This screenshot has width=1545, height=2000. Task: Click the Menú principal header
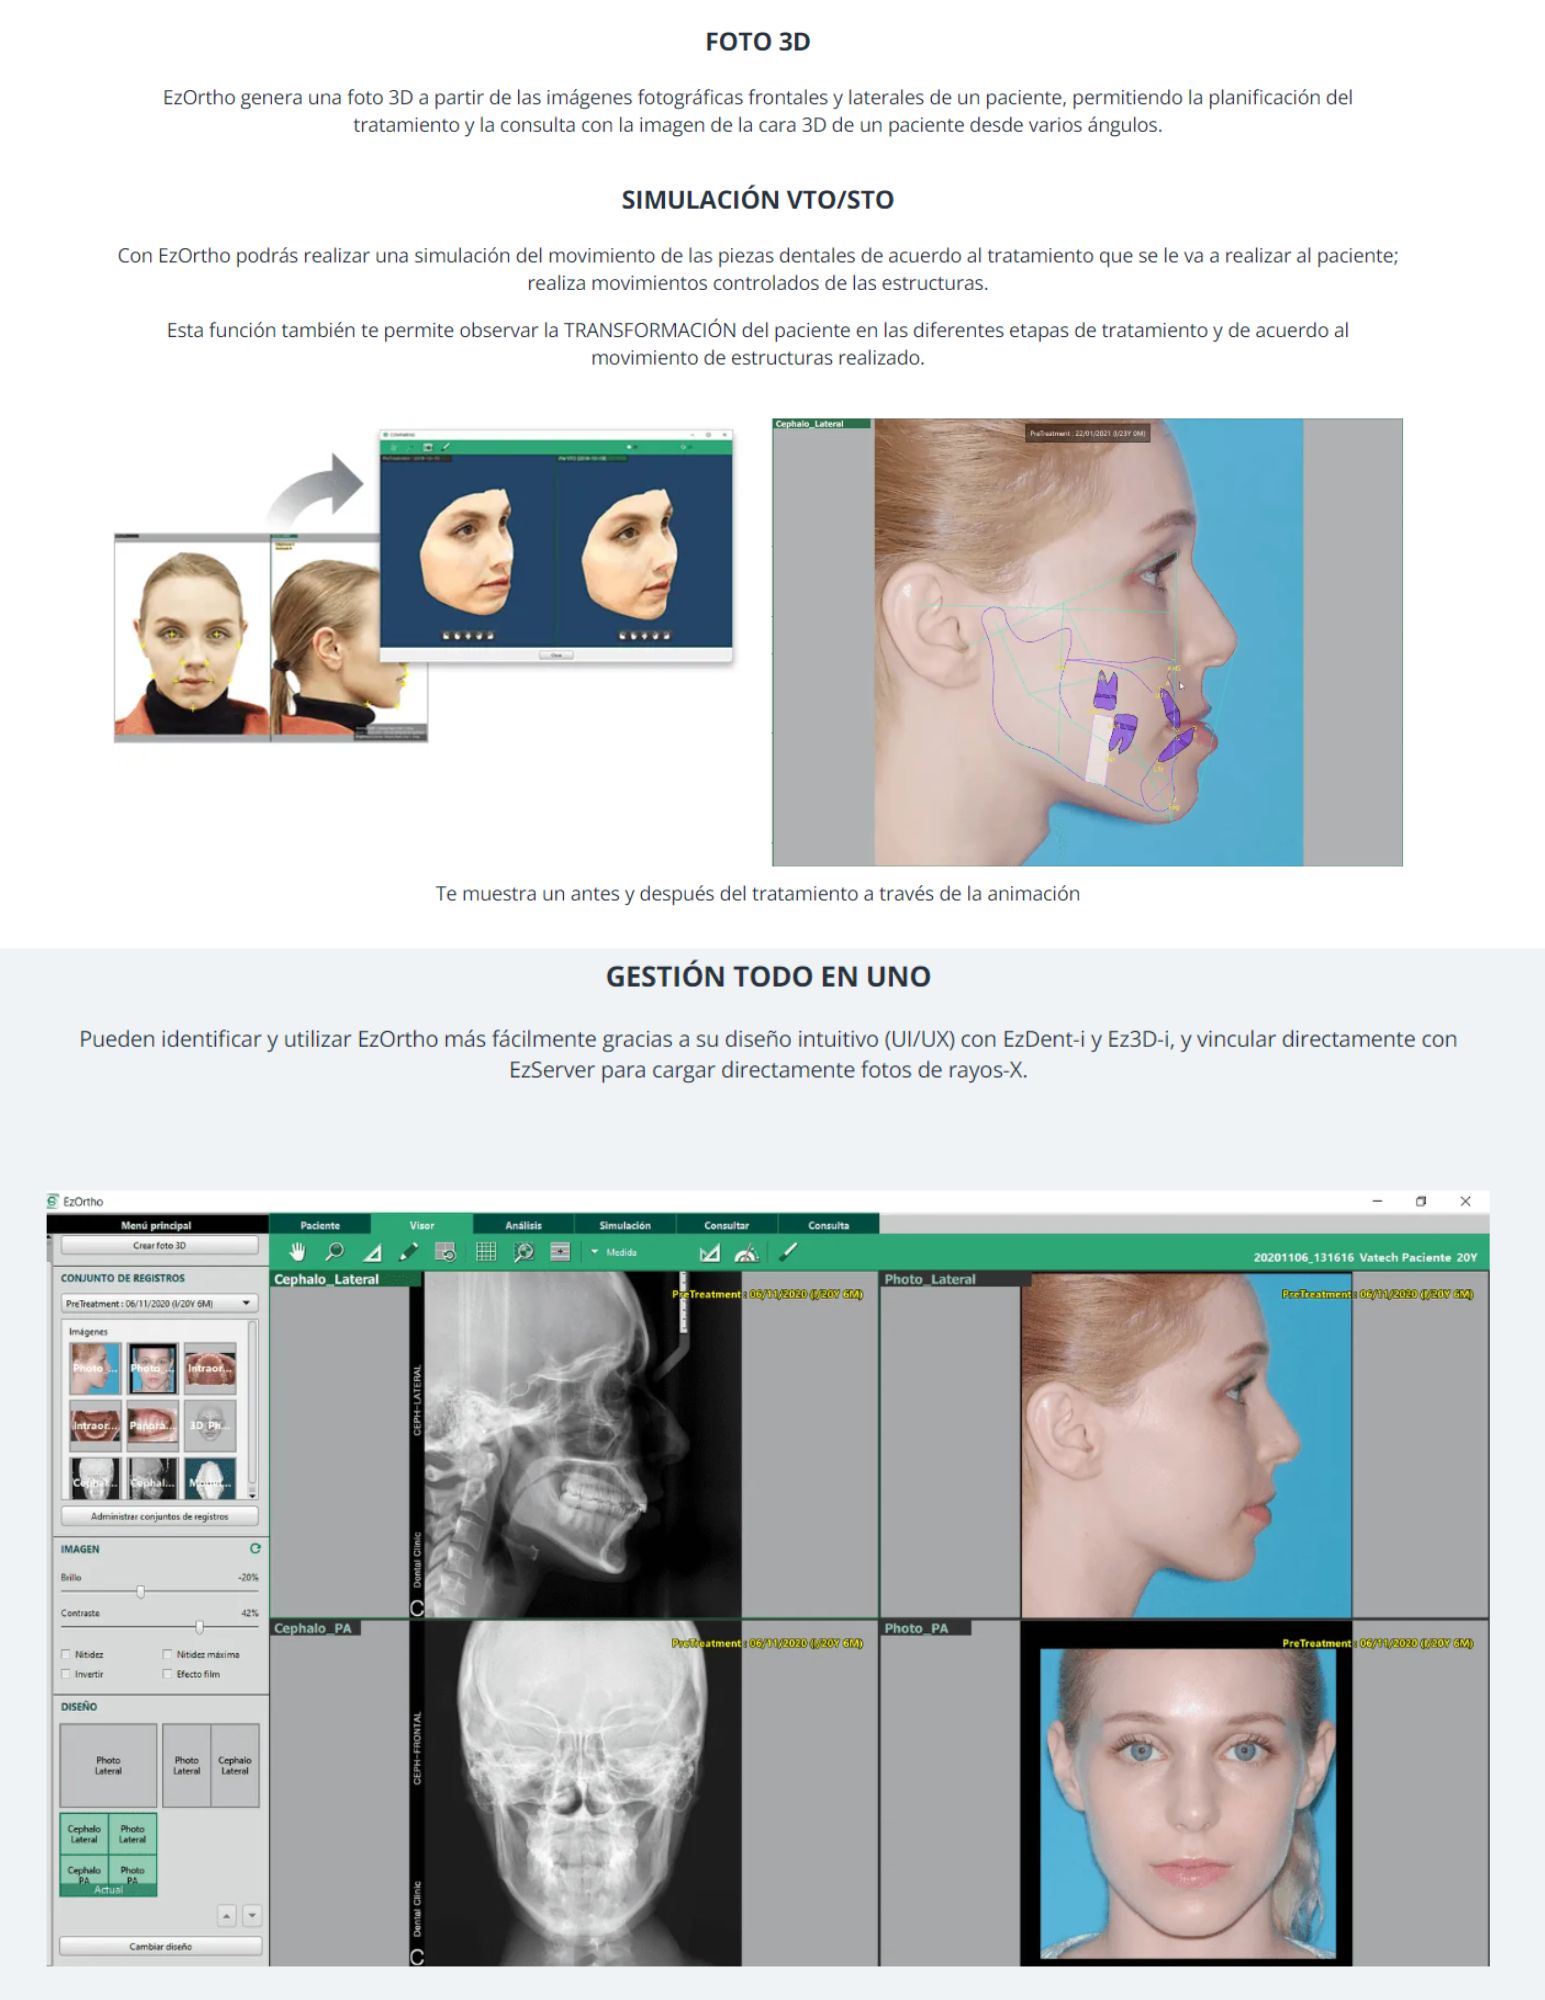pos(157,1224)
